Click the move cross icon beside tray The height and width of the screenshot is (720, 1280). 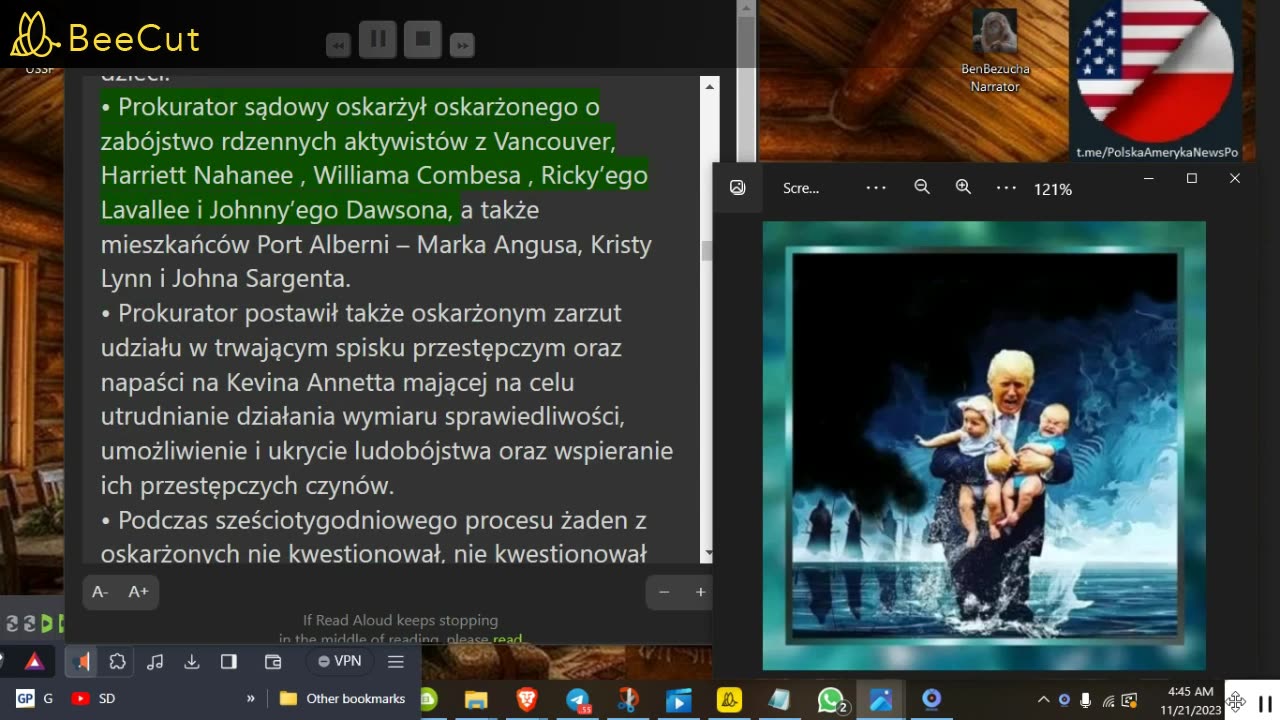pyautogui.click(x=1237, y=702)
